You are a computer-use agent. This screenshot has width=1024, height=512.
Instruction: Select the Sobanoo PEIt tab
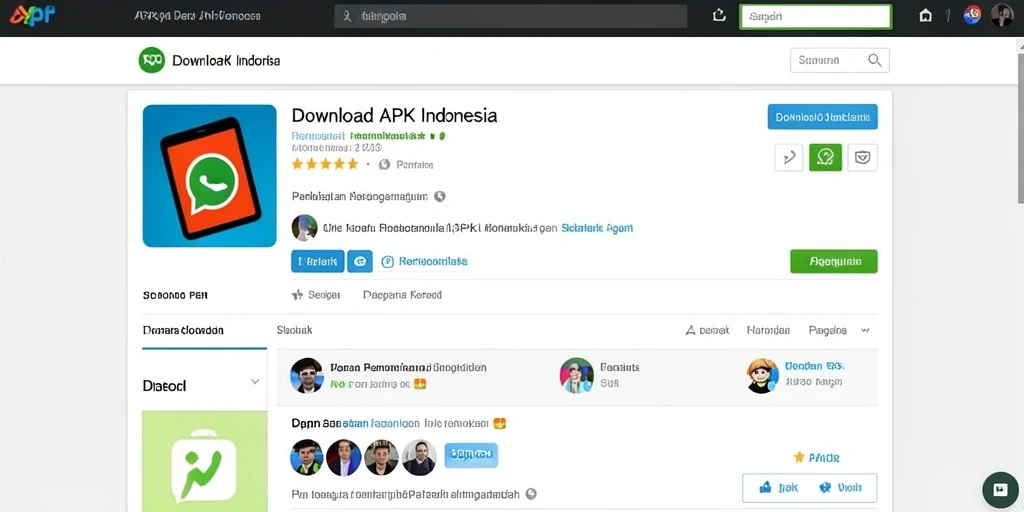(x=175, y=295)
